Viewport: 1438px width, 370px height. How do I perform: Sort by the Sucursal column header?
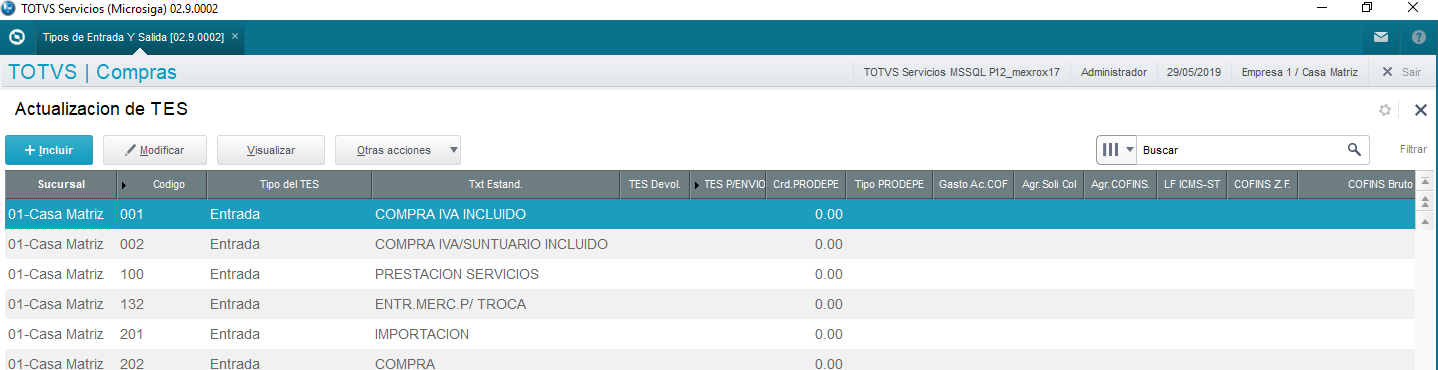pos(61,184)
